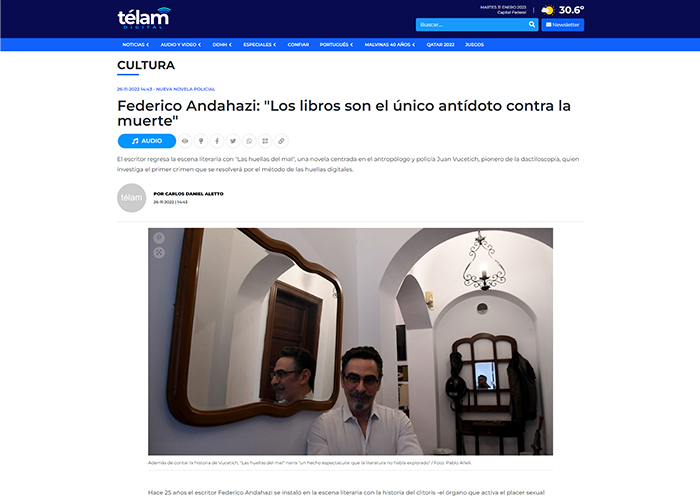The image size is (700, 500).
Task: Open the Cultura section heading link
Action: [x=146, y=65]
